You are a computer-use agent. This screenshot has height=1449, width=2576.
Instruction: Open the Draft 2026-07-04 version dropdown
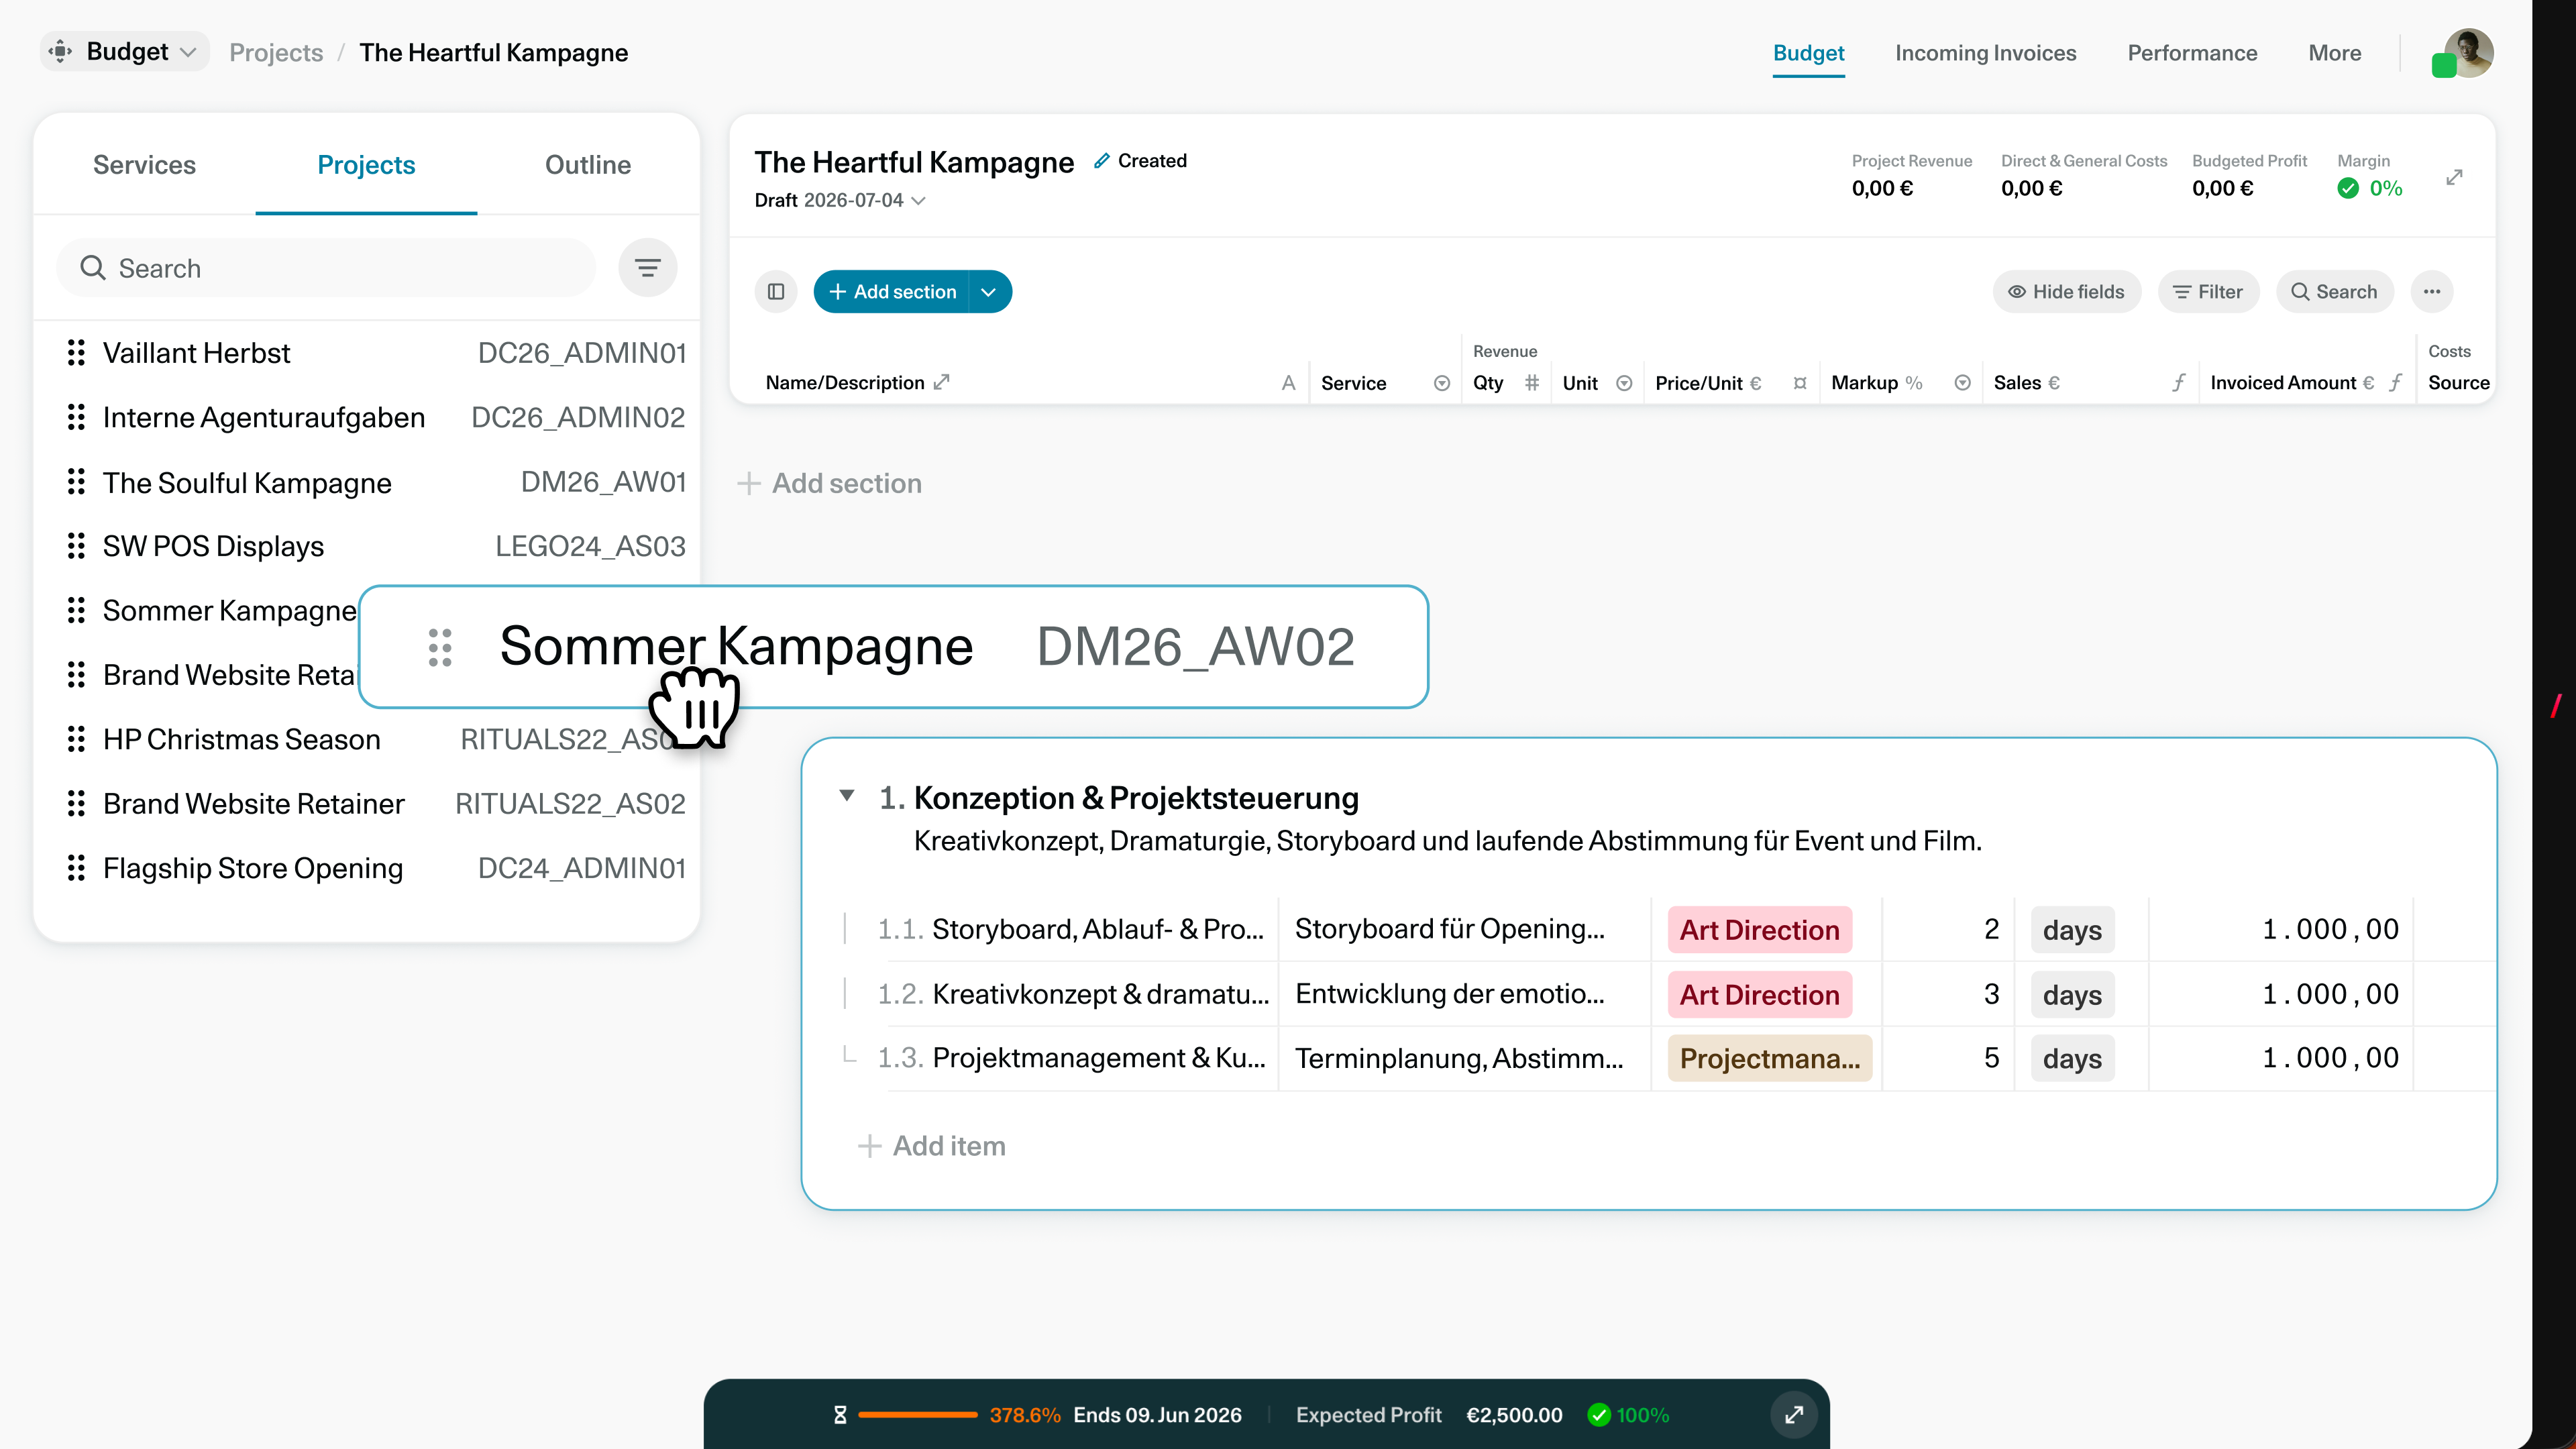pos(840,200)
